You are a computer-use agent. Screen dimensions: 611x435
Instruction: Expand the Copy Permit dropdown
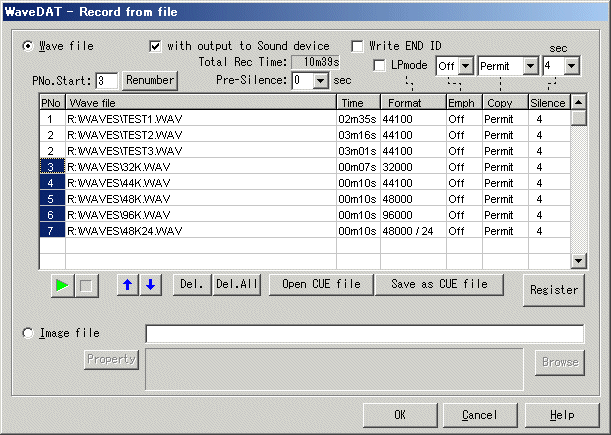[531, 66]
